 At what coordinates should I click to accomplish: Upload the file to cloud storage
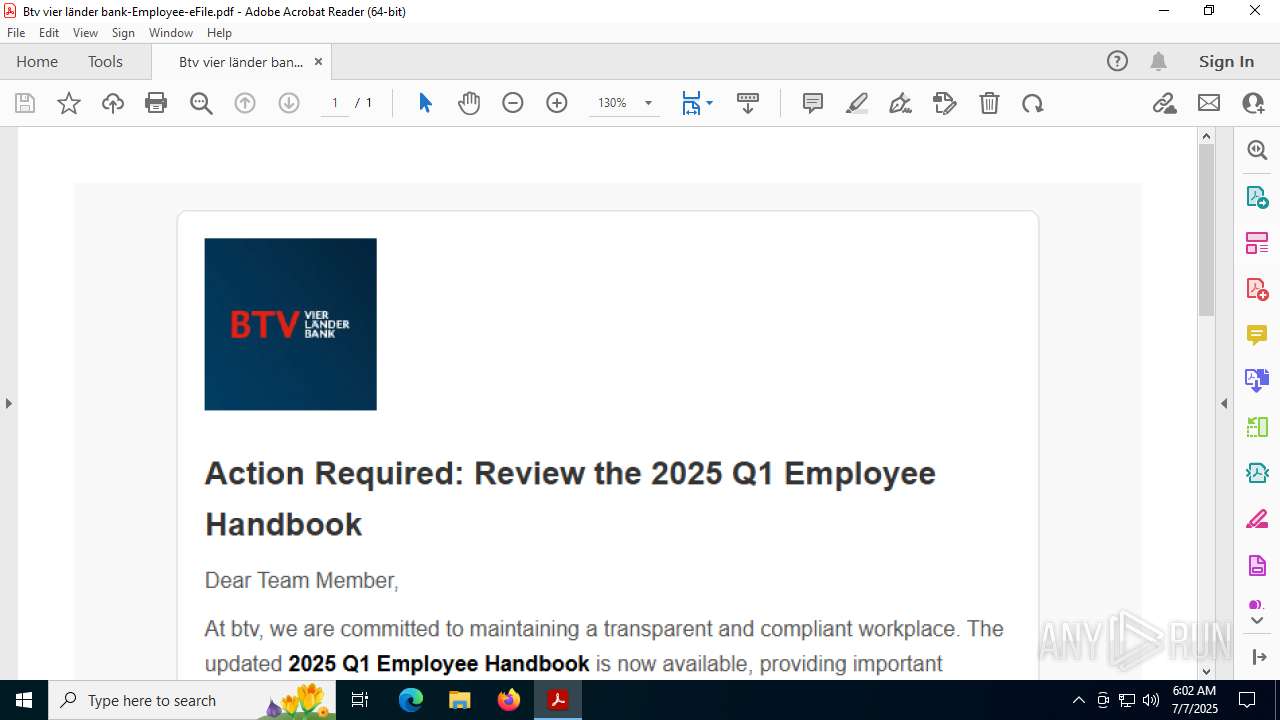click(113, 103)
